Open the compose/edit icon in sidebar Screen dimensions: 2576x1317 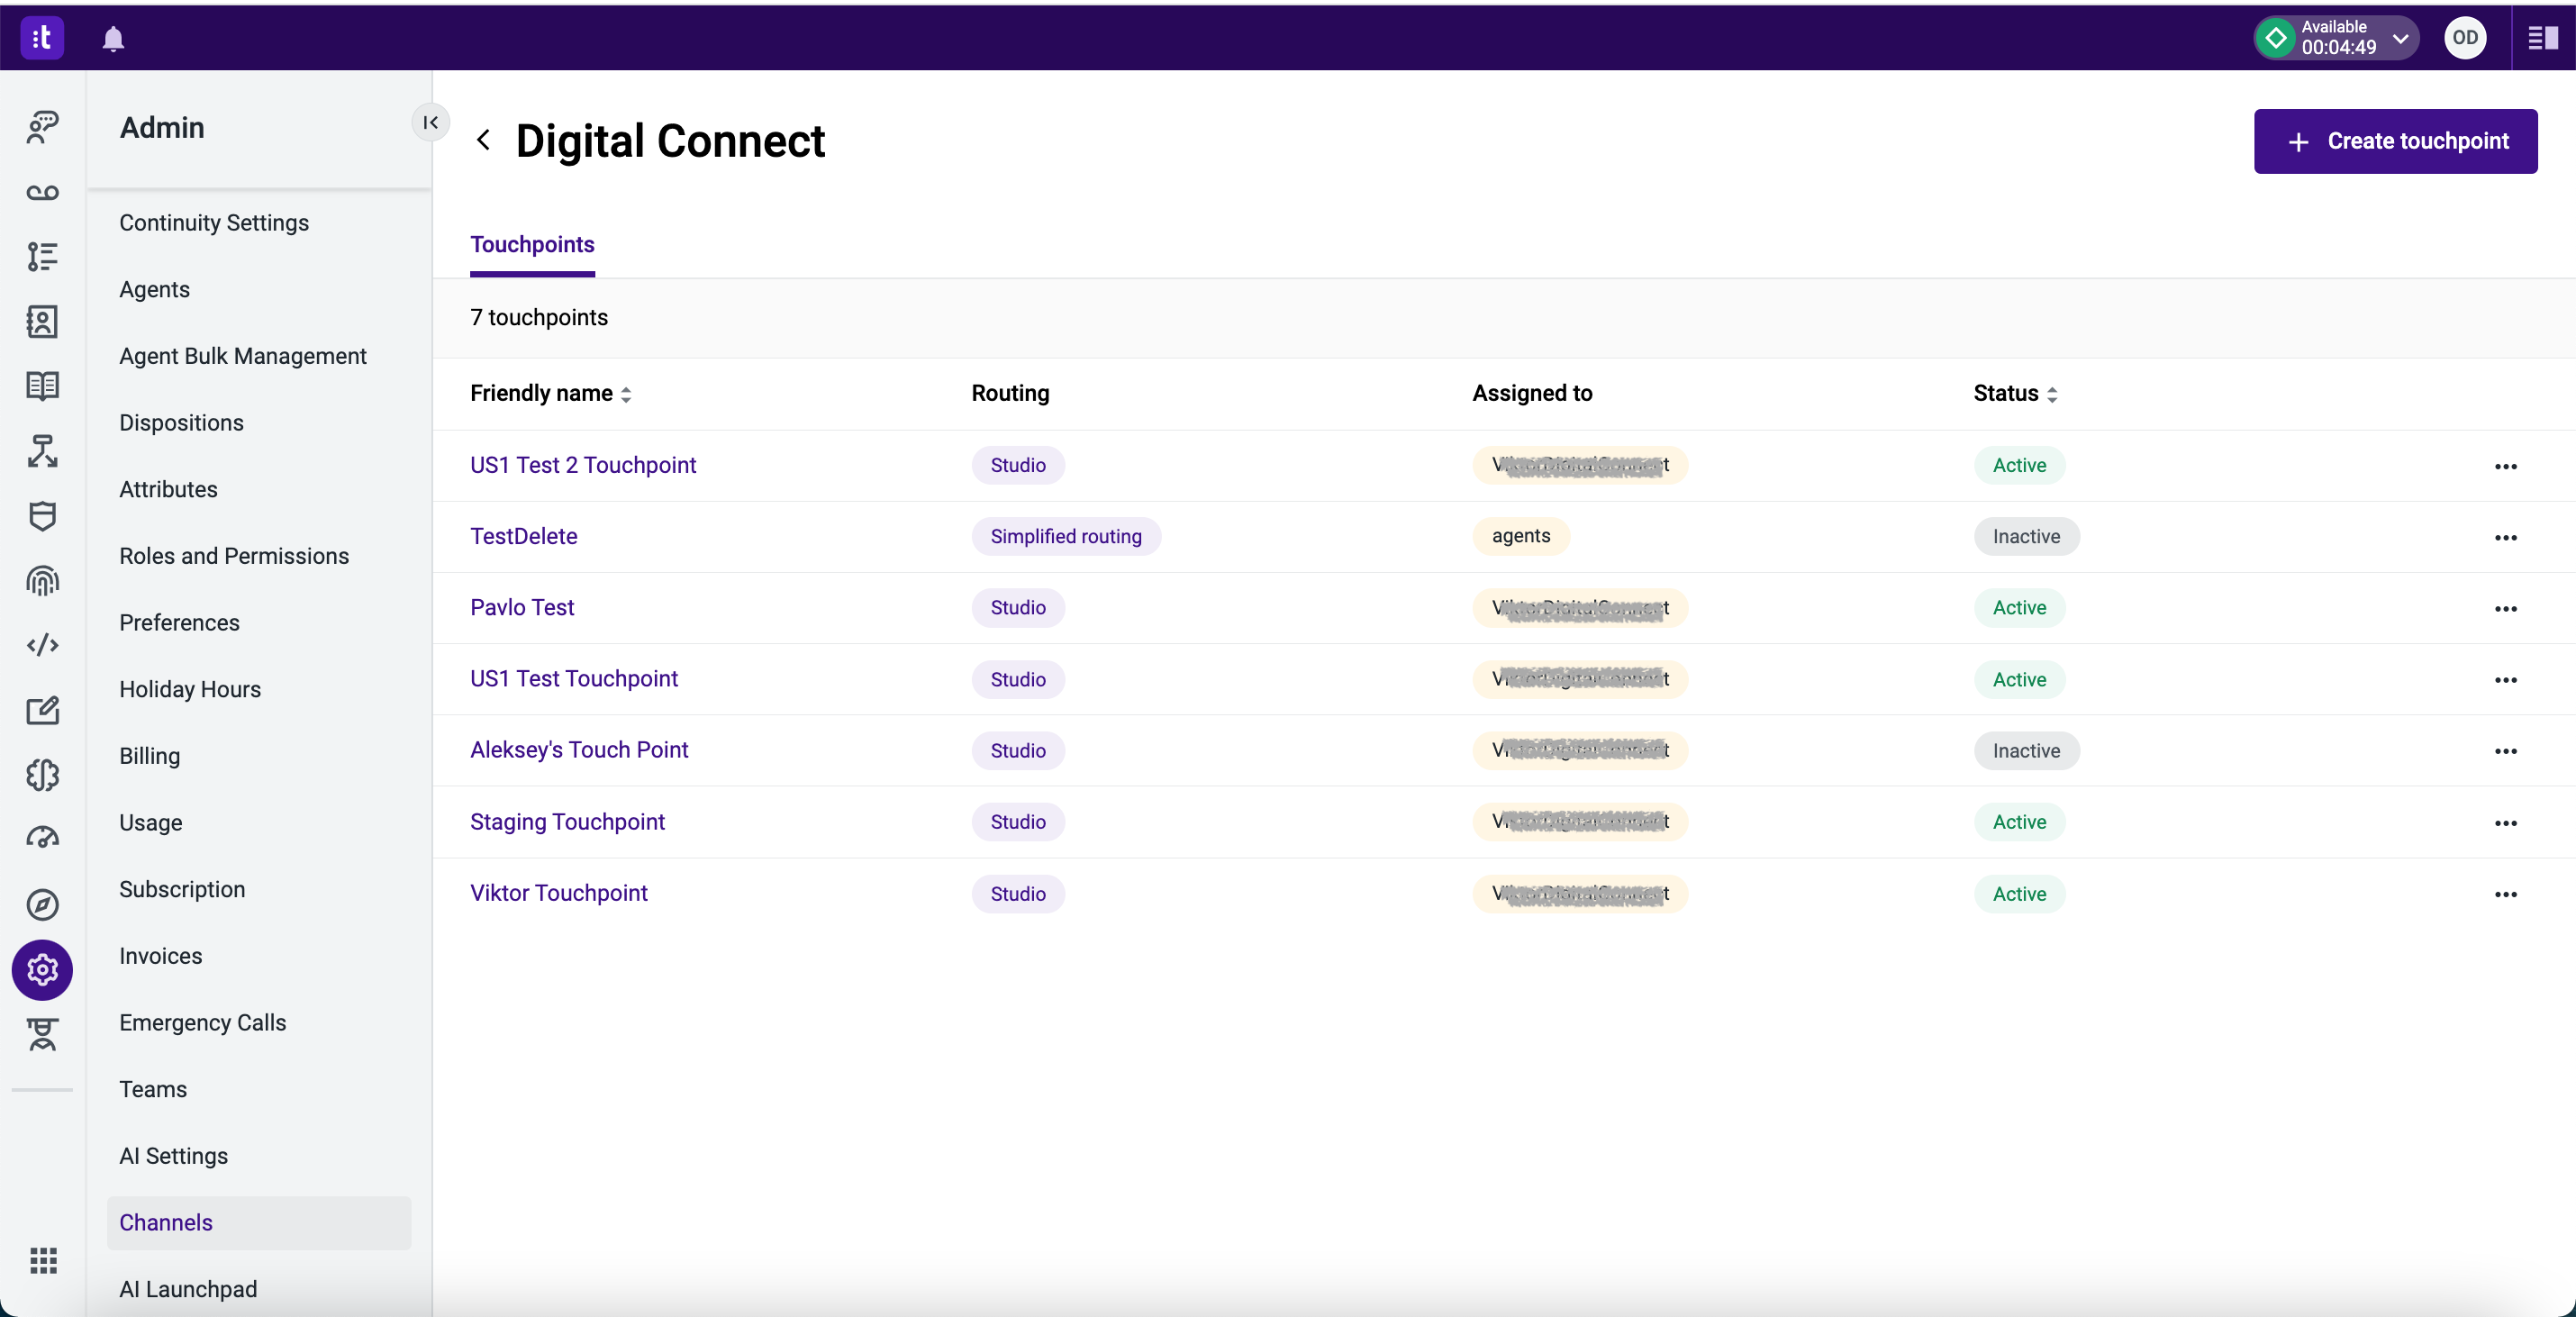click(42, 711)
